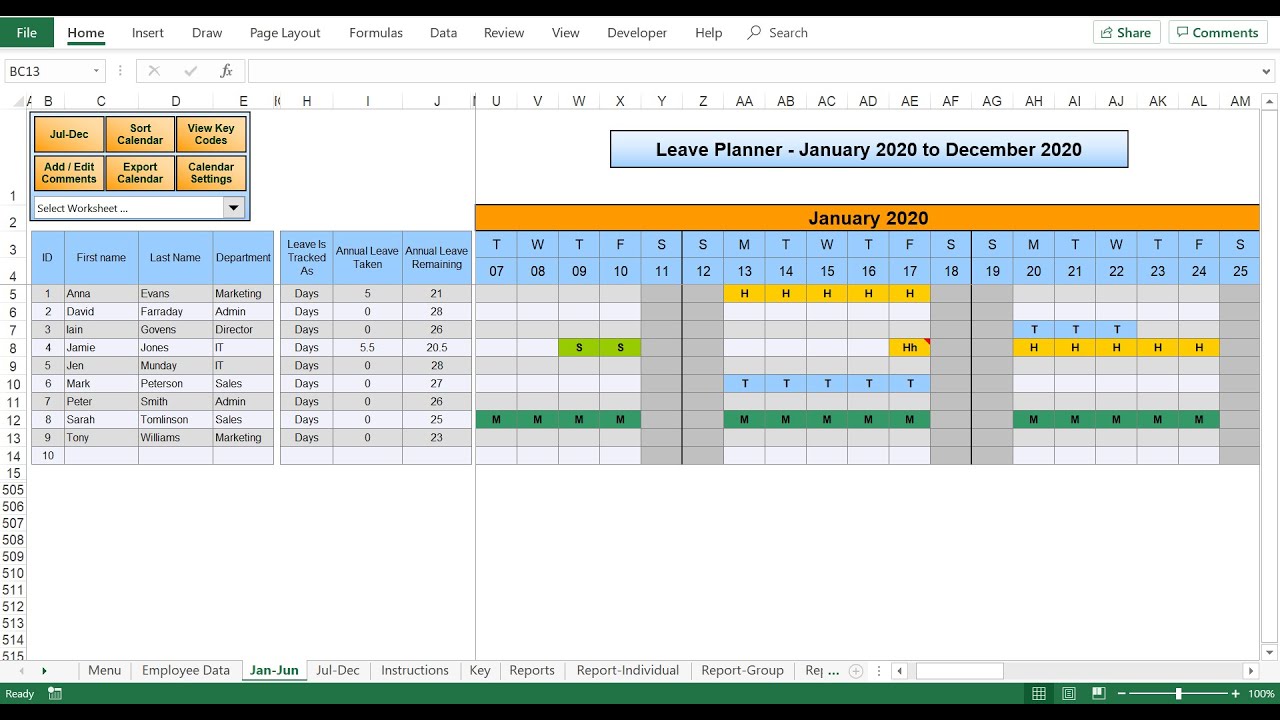Switch to the Insert ribbon tab
Viewport: 1280px width, 720px height.
coord(148,33)
